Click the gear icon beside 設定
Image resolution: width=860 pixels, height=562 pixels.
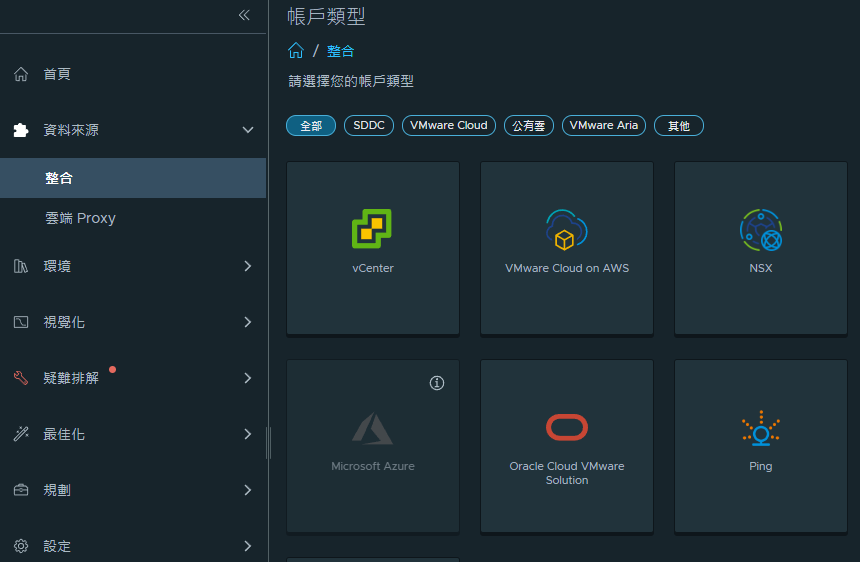21,546
